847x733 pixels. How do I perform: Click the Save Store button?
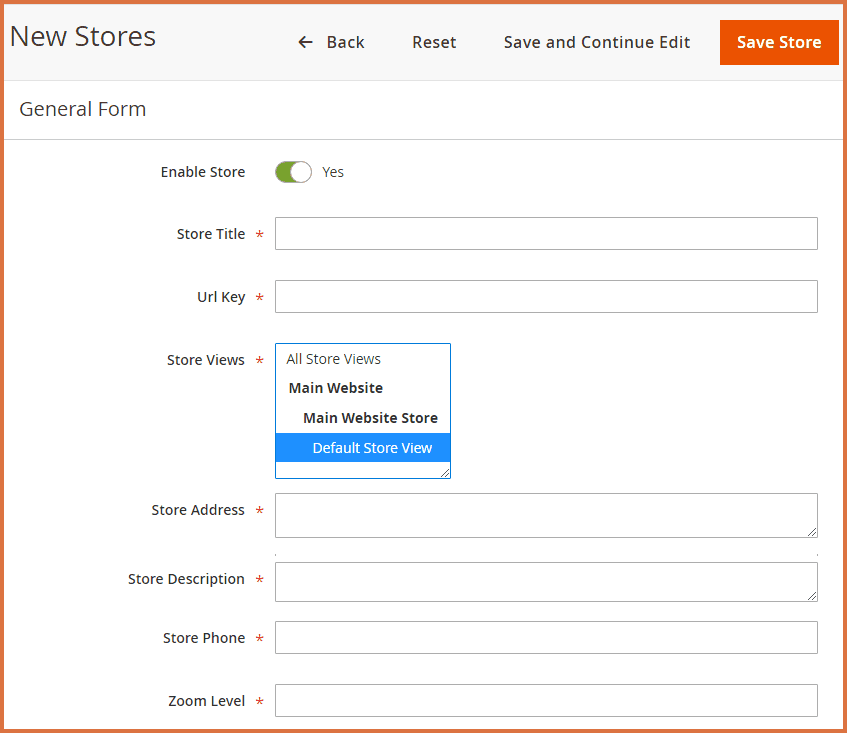point(779,42)
